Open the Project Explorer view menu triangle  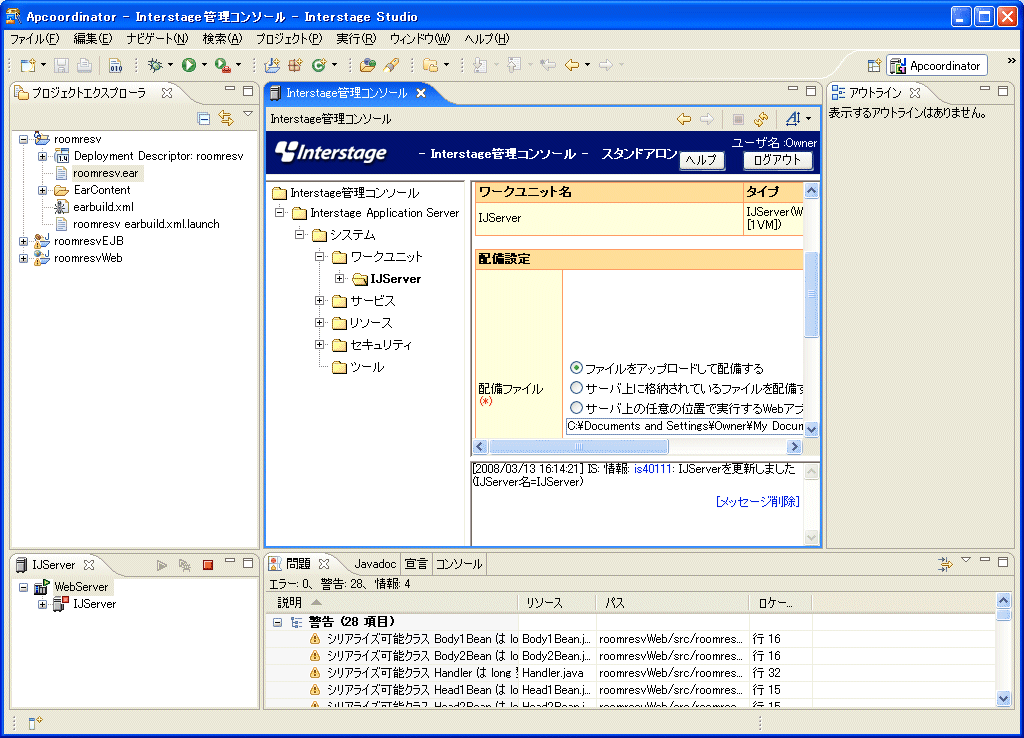(x=248, y=114)
